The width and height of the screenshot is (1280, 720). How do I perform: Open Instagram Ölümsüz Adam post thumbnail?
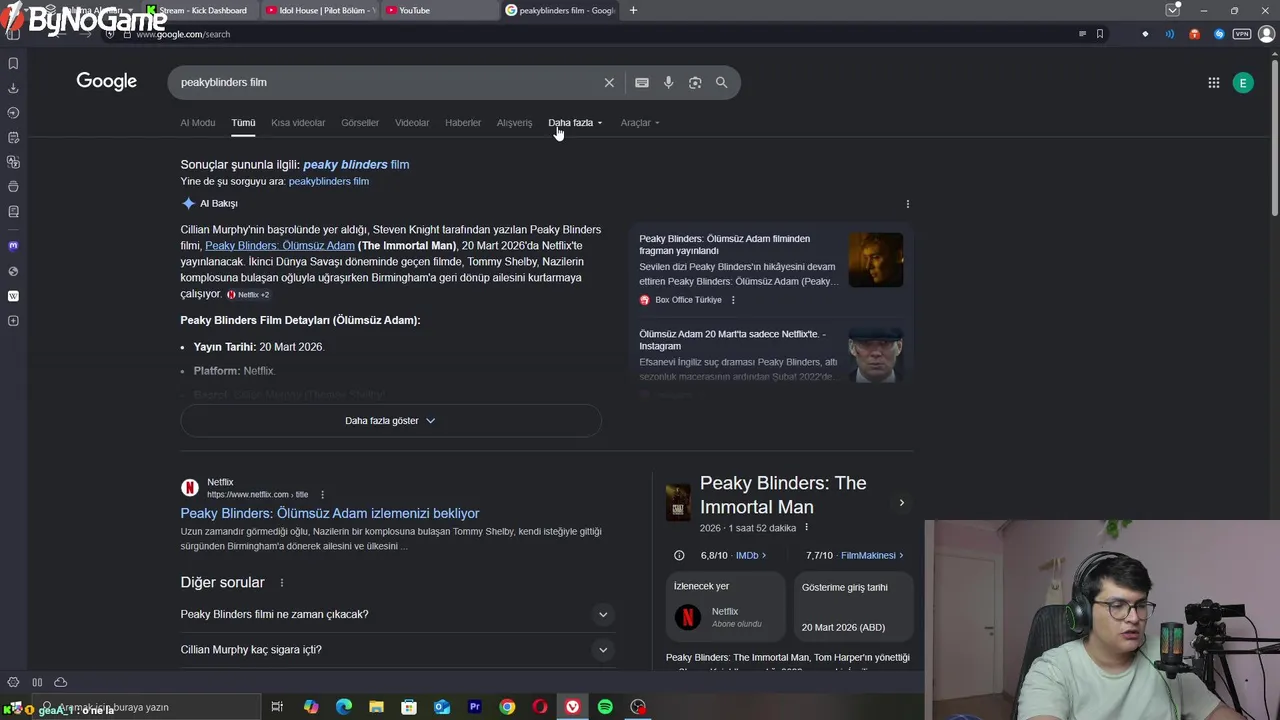876,355
